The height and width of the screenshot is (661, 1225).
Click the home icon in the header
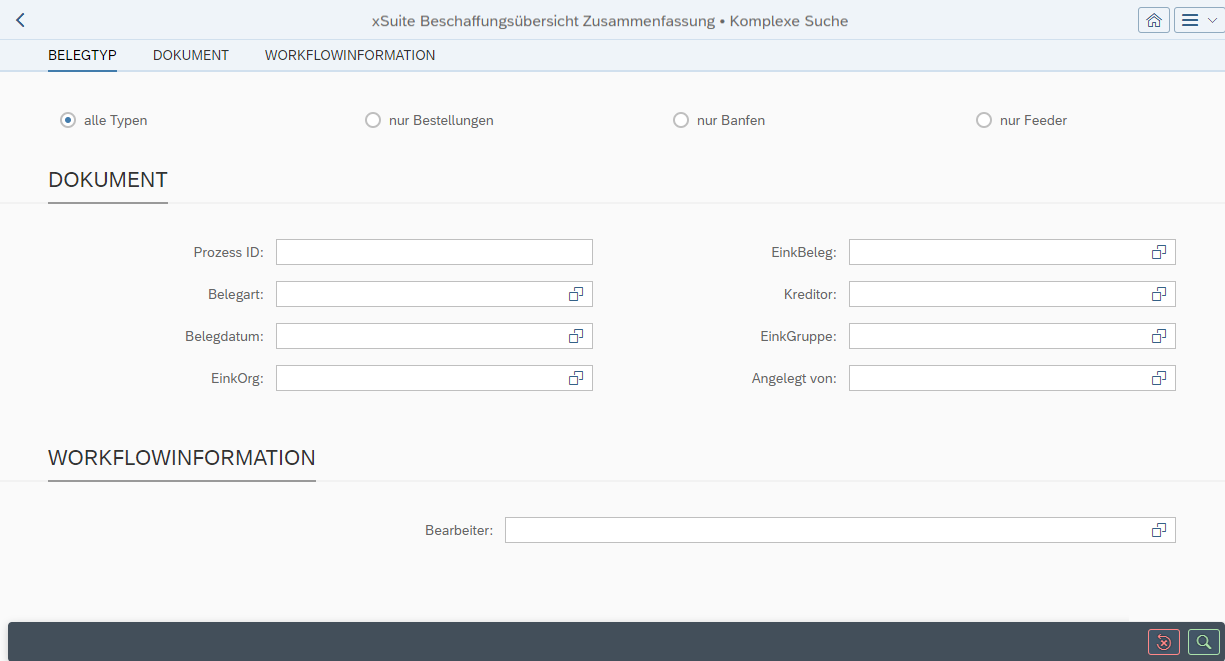coord(1153,19)
